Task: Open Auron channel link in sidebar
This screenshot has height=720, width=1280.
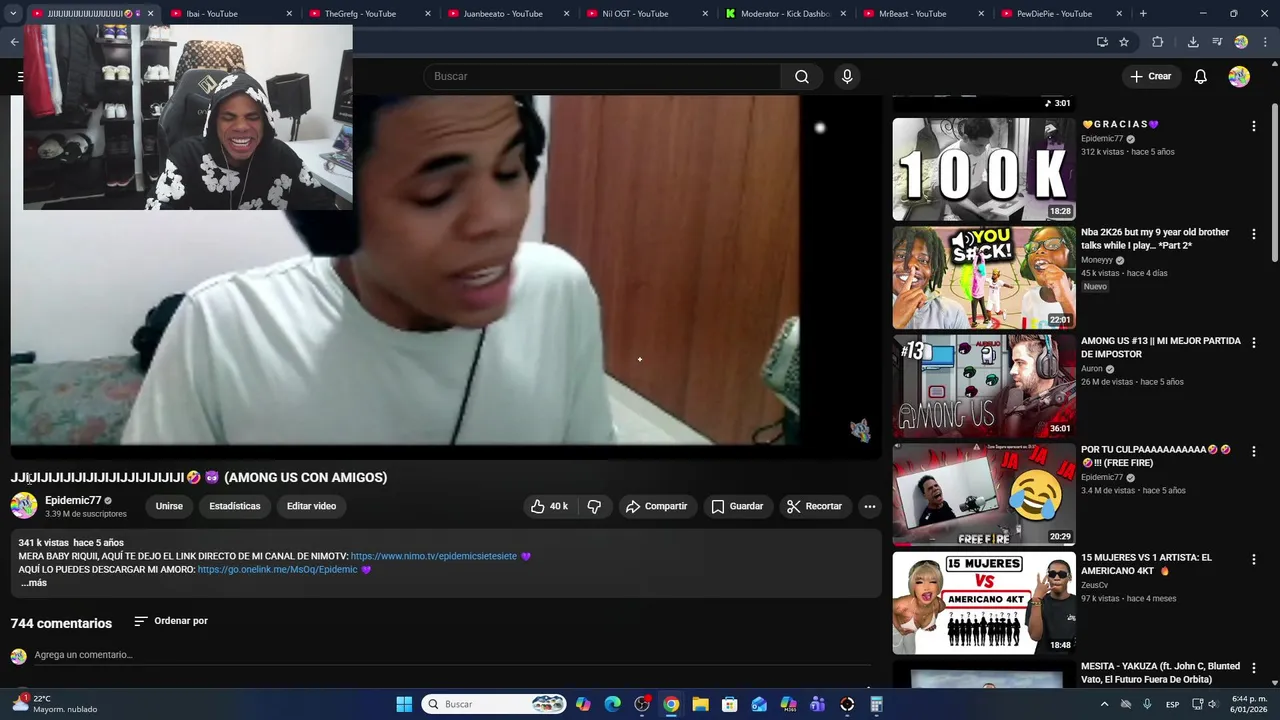Action: [1091, 368]
